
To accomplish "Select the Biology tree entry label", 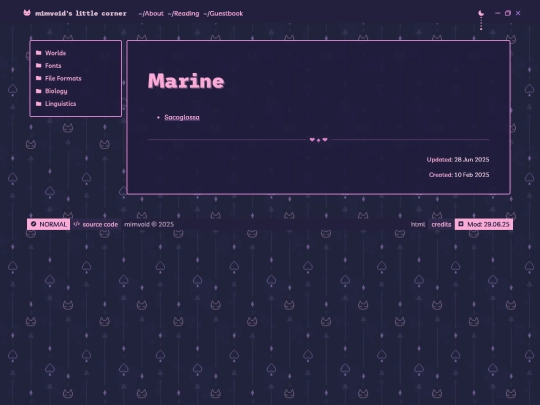I will point(56,91).
